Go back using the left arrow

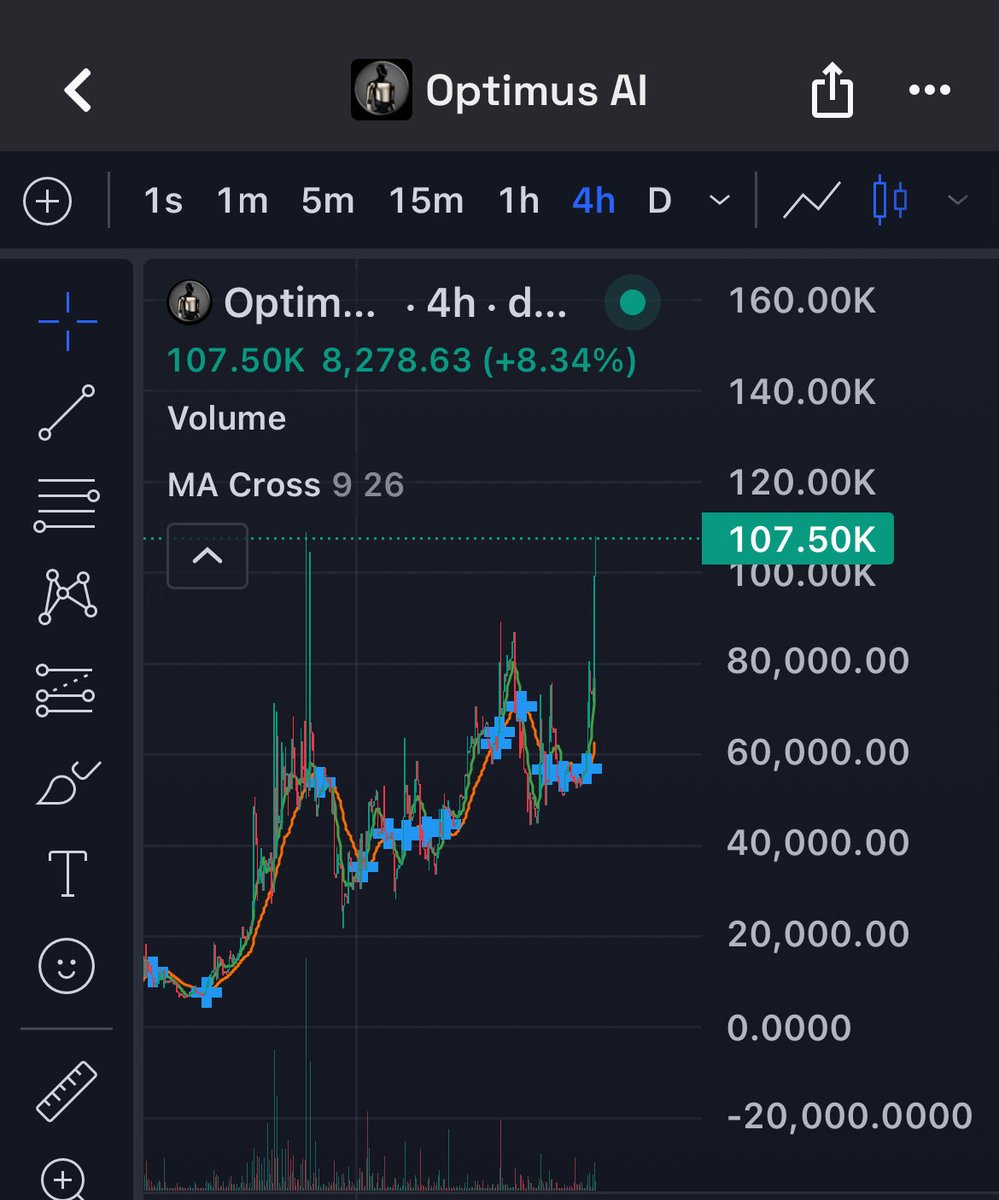point(78,90)
